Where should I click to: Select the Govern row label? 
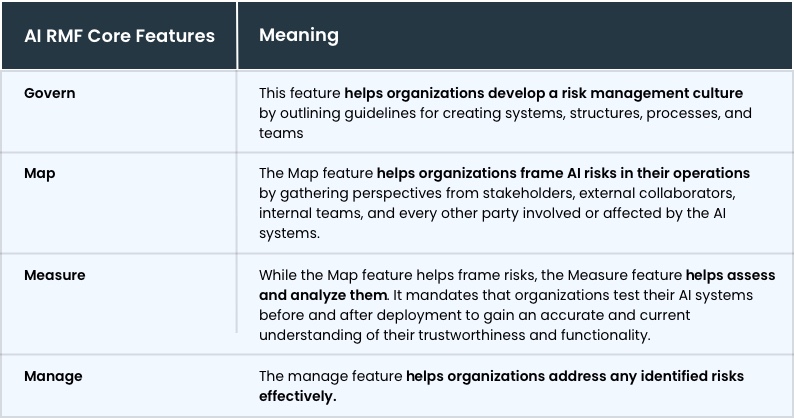[49, 93]
